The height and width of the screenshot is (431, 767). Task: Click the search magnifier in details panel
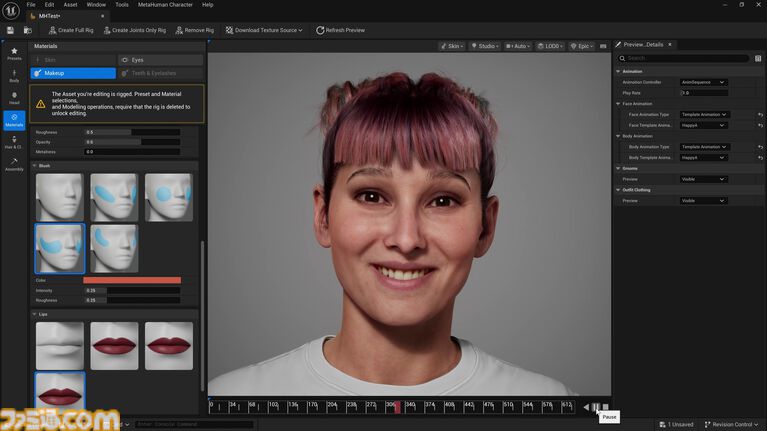622,58
